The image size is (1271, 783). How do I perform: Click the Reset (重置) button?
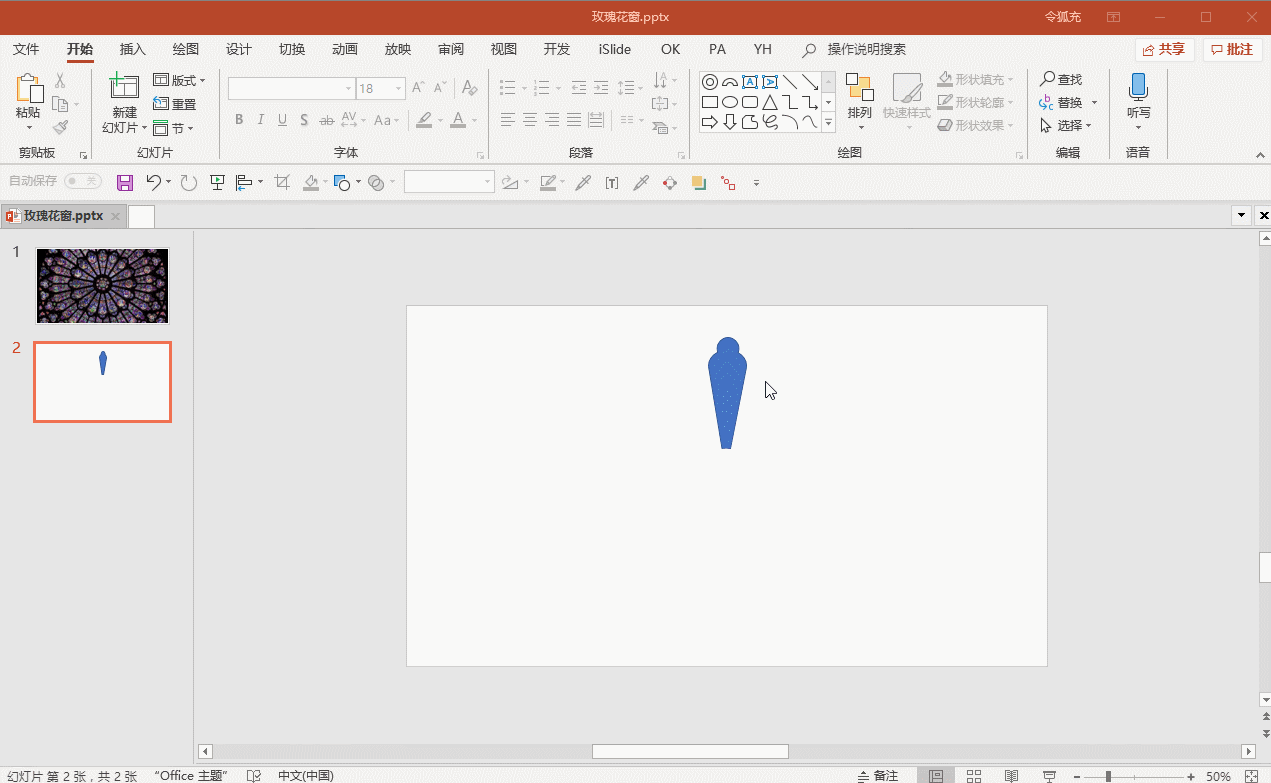175,104
